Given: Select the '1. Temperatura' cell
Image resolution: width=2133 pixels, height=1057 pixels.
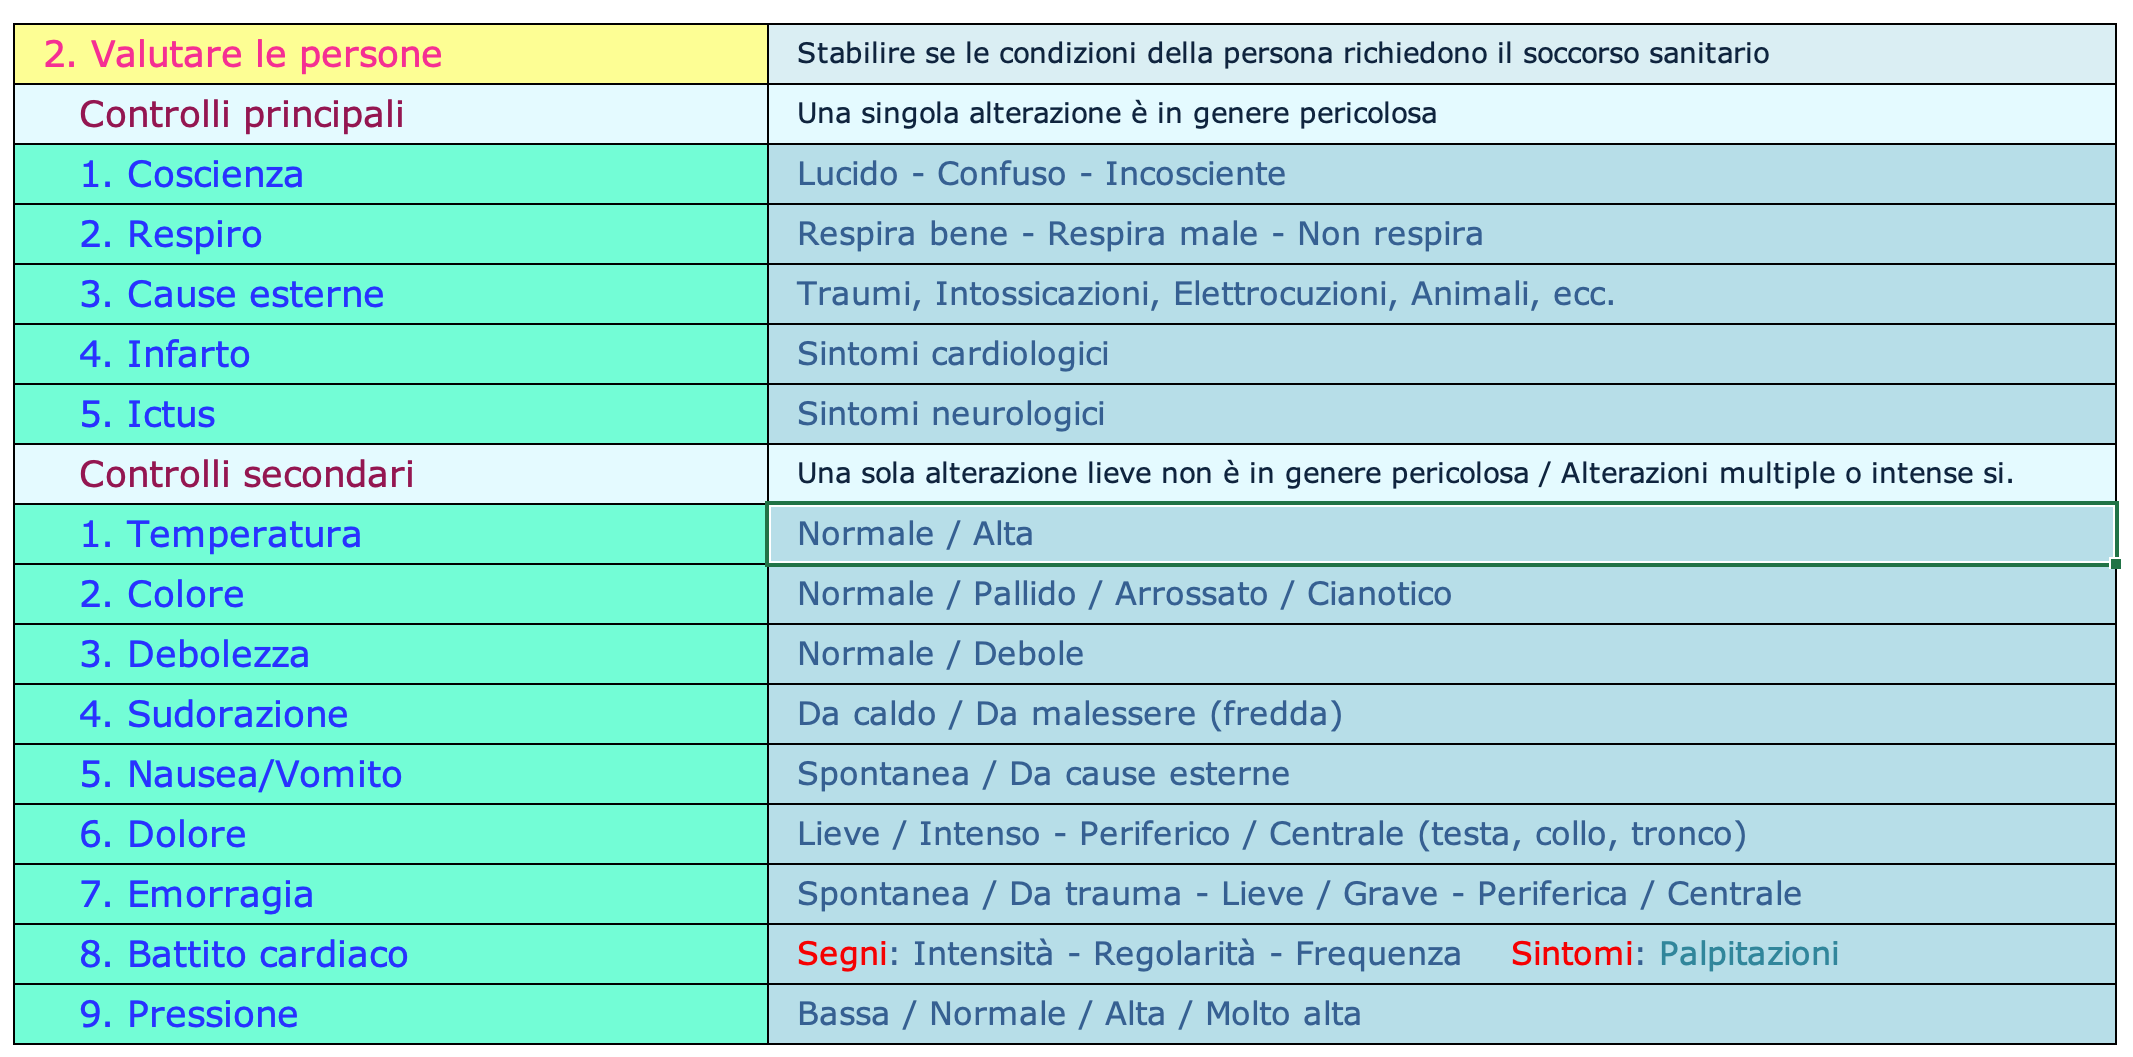Looking at the screenshot, I should (x=390, y=534).
